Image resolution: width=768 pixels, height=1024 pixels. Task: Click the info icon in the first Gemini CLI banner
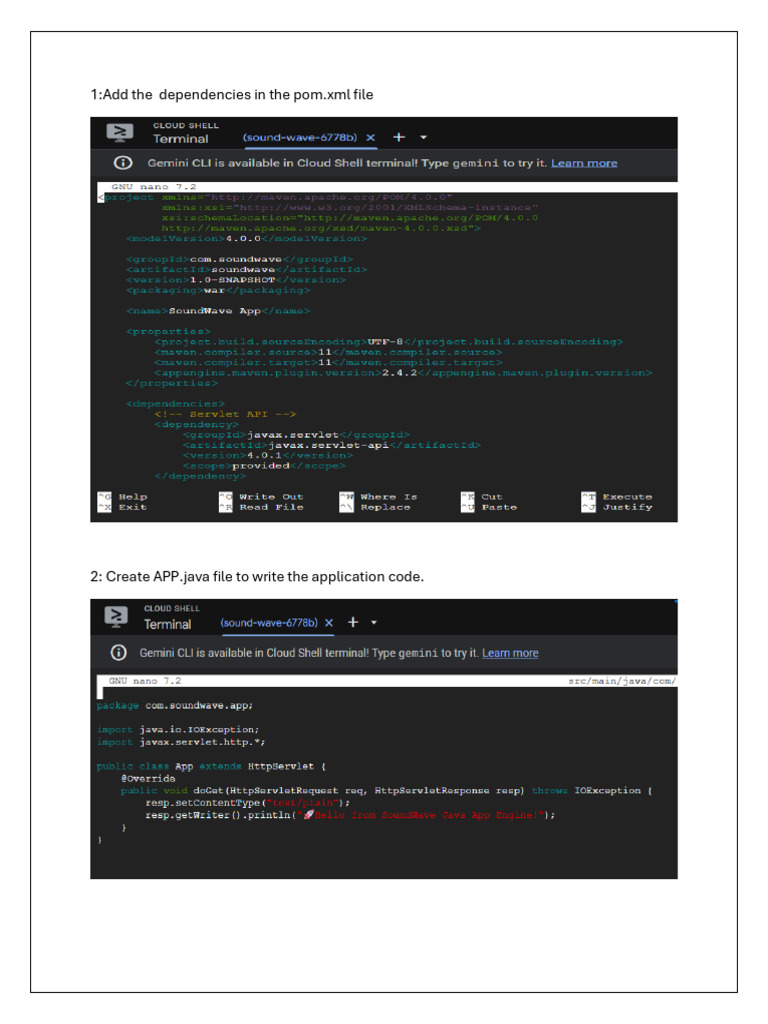(123, 163)
